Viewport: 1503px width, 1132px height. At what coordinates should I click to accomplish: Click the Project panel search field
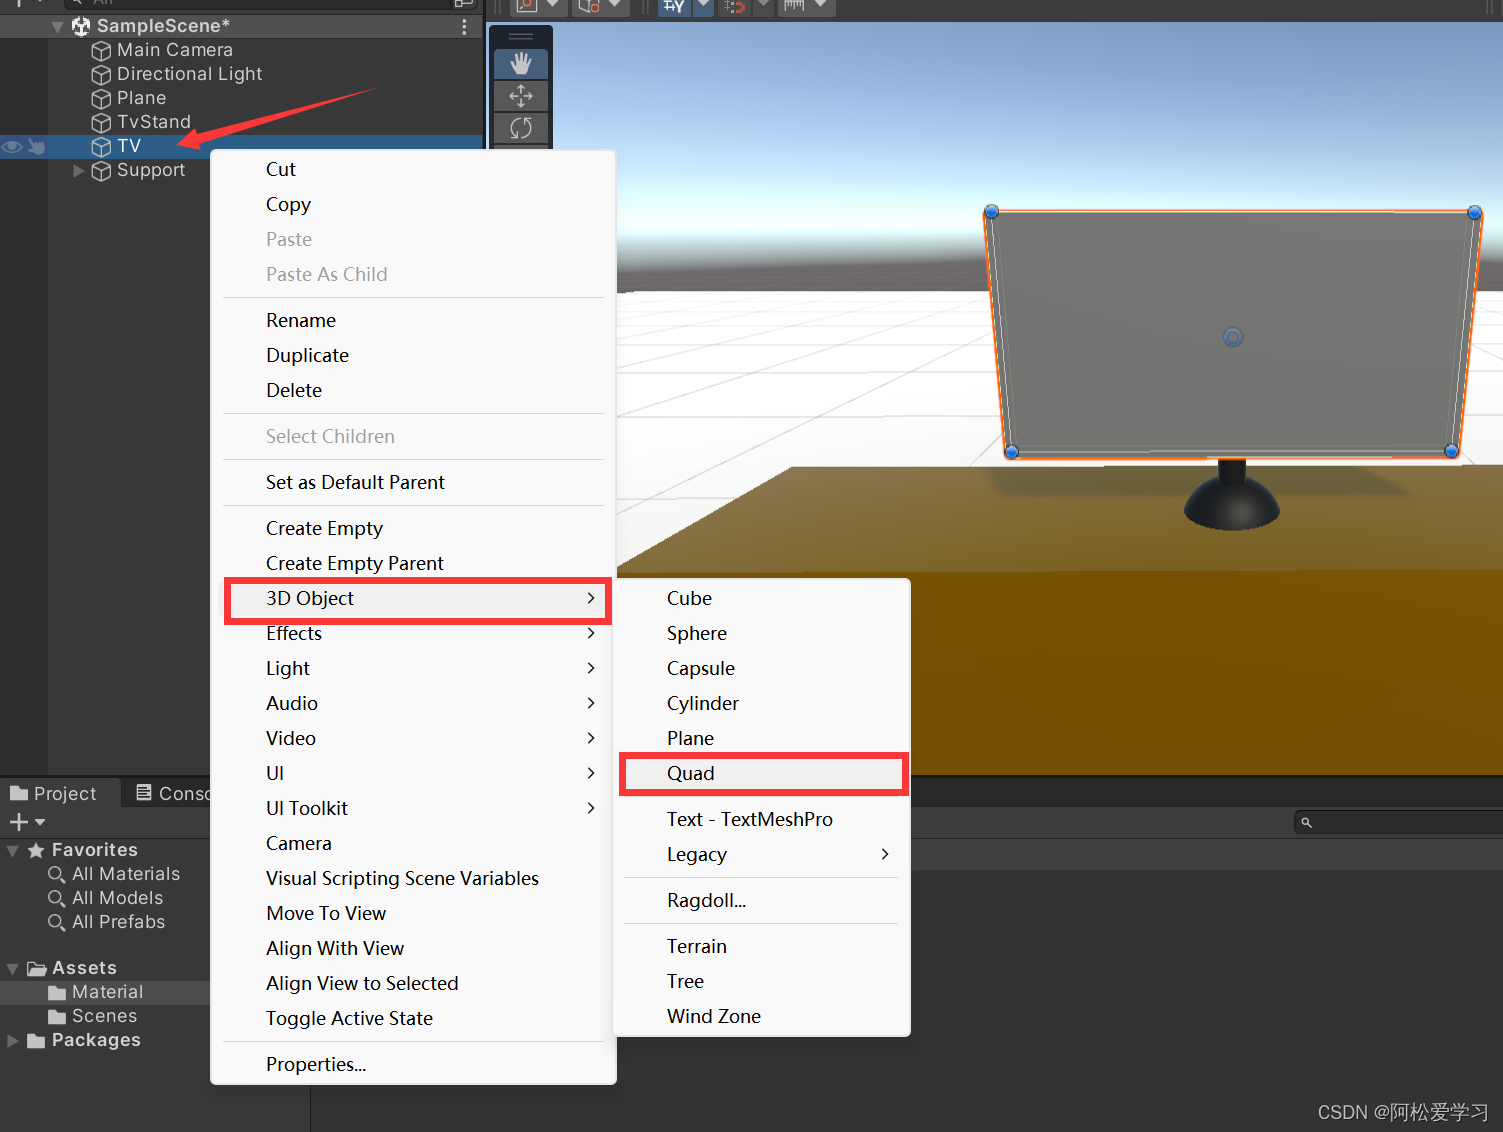(x=1398, y=822)
